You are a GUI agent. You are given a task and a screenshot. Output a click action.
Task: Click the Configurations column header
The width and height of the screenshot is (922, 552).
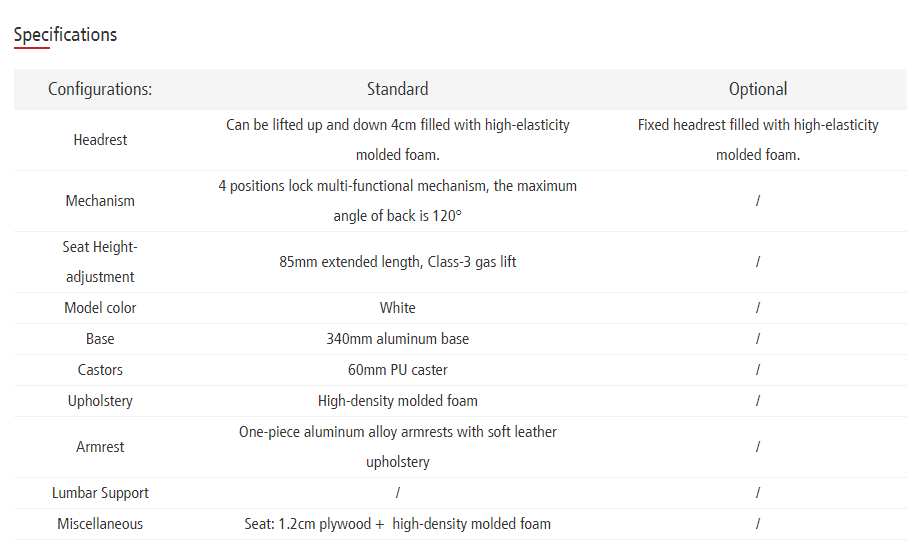[x=100, y=89]
